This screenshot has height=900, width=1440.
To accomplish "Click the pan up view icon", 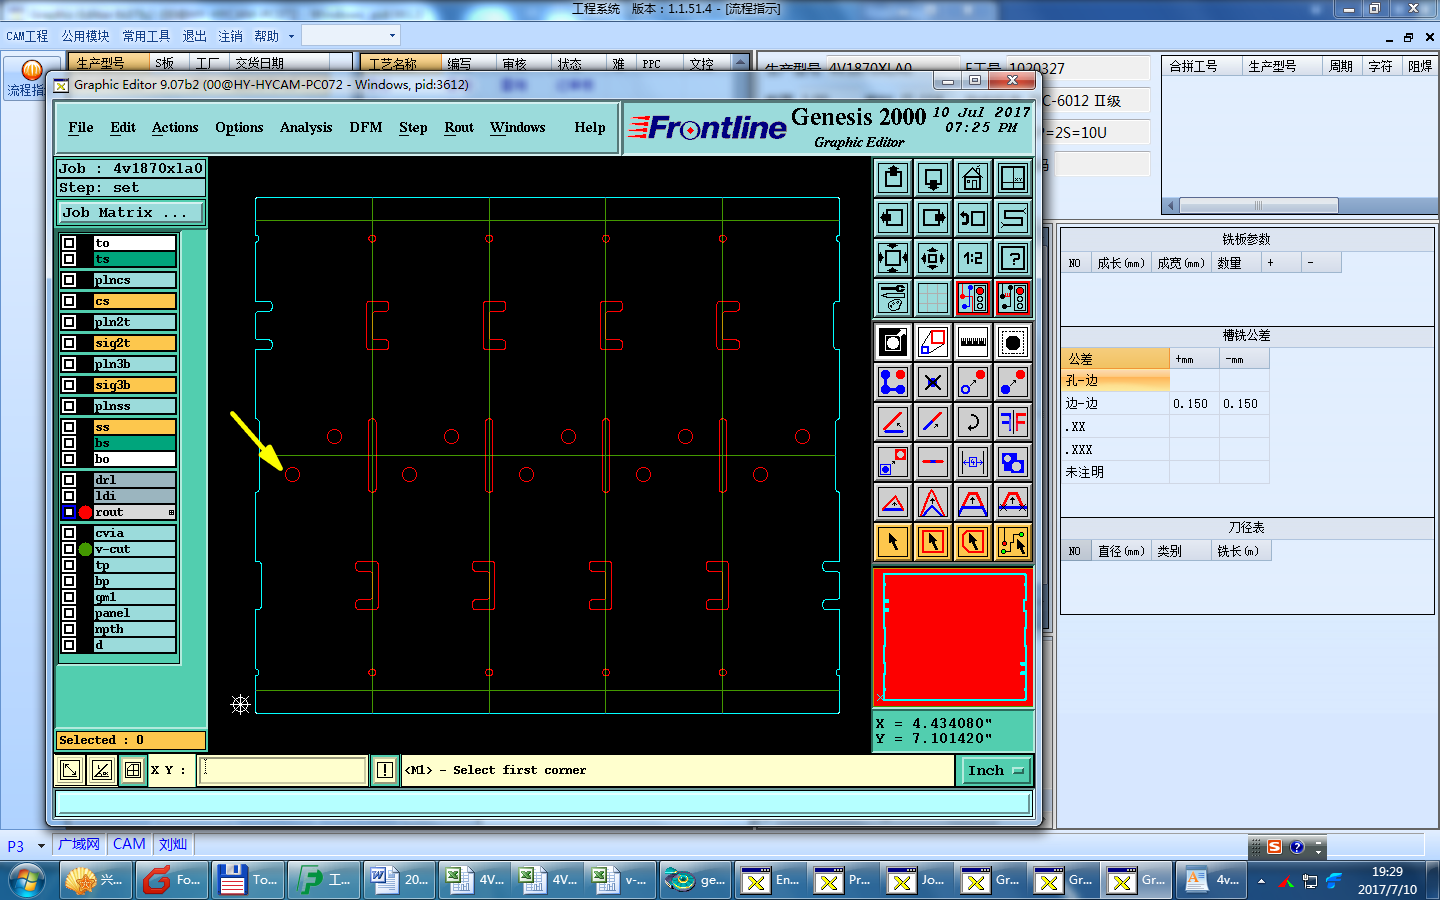I will tap(893, 178).
